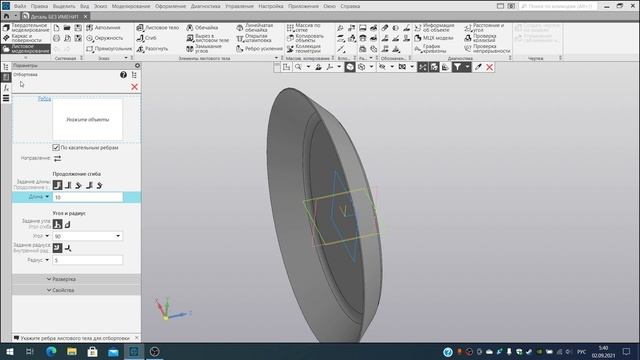Viewport: 640px width, 360px height.
Task: Select fifth Задание длины length mode
Action: [99, 185]
